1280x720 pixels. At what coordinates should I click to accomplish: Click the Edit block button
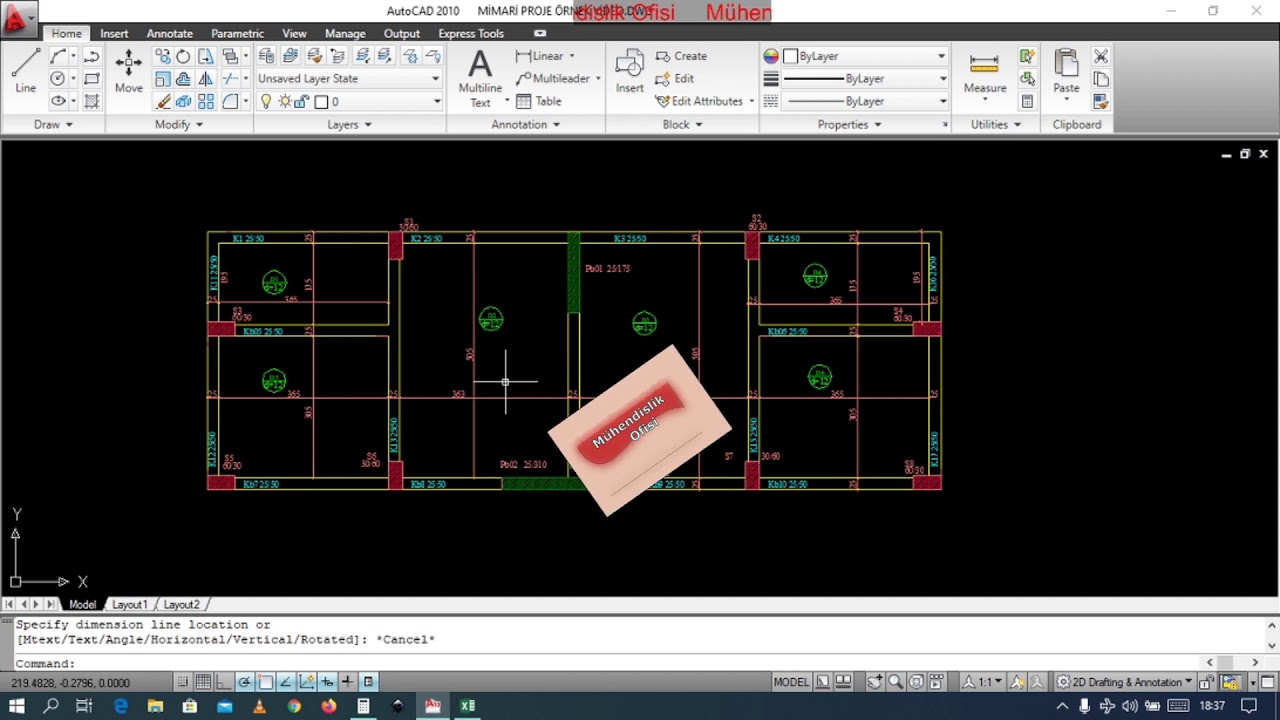[675, 78]
